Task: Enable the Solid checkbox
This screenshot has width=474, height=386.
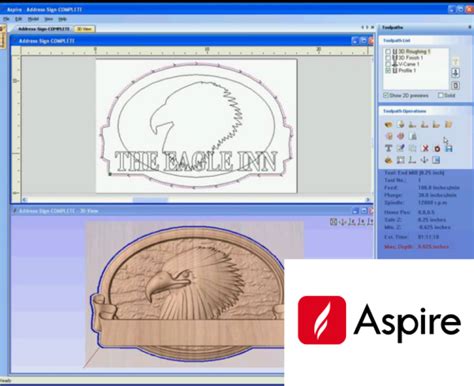Action: [x=440, y=95]
